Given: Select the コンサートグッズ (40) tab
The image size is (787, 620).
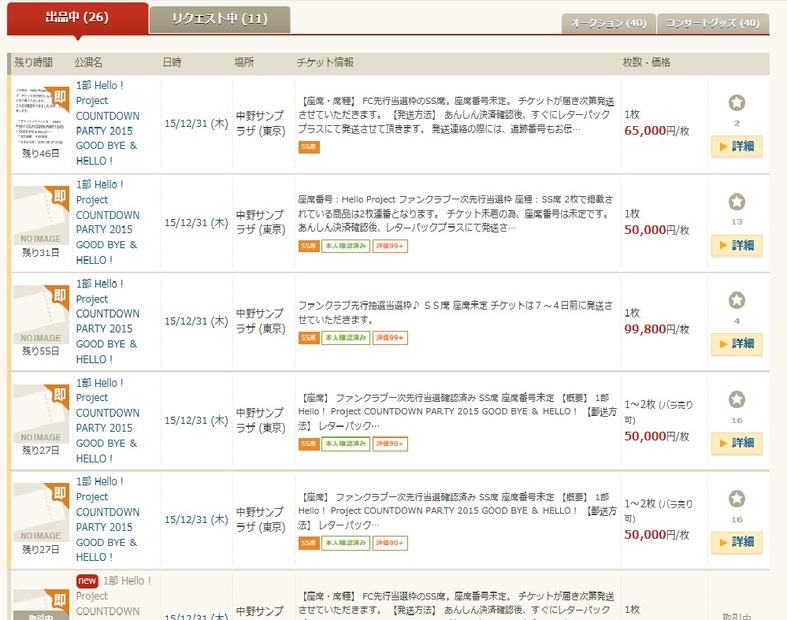Looking at the screenshot, I should click(x=713, y=23).
